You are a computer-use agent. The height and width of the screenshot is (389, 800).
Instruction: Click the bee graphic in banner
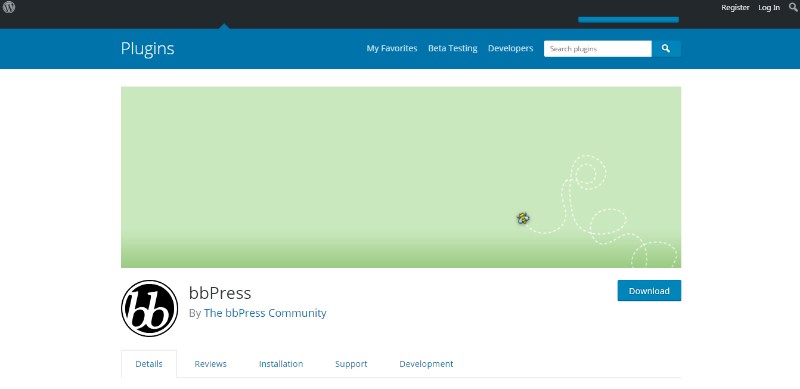(522, 218)
